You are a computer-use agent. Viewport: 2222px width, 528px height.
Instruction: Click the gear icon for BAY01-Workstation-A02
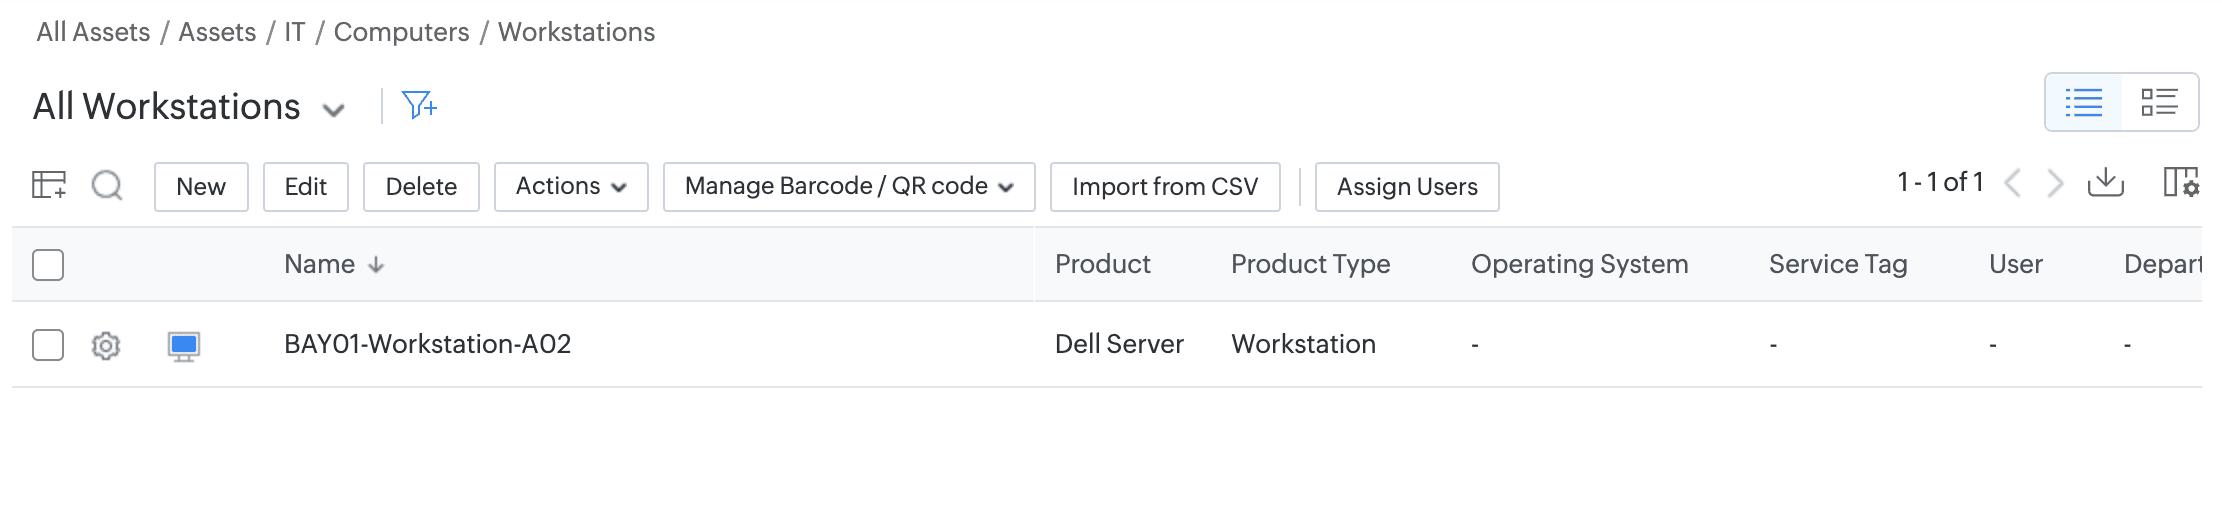(106, 346)
